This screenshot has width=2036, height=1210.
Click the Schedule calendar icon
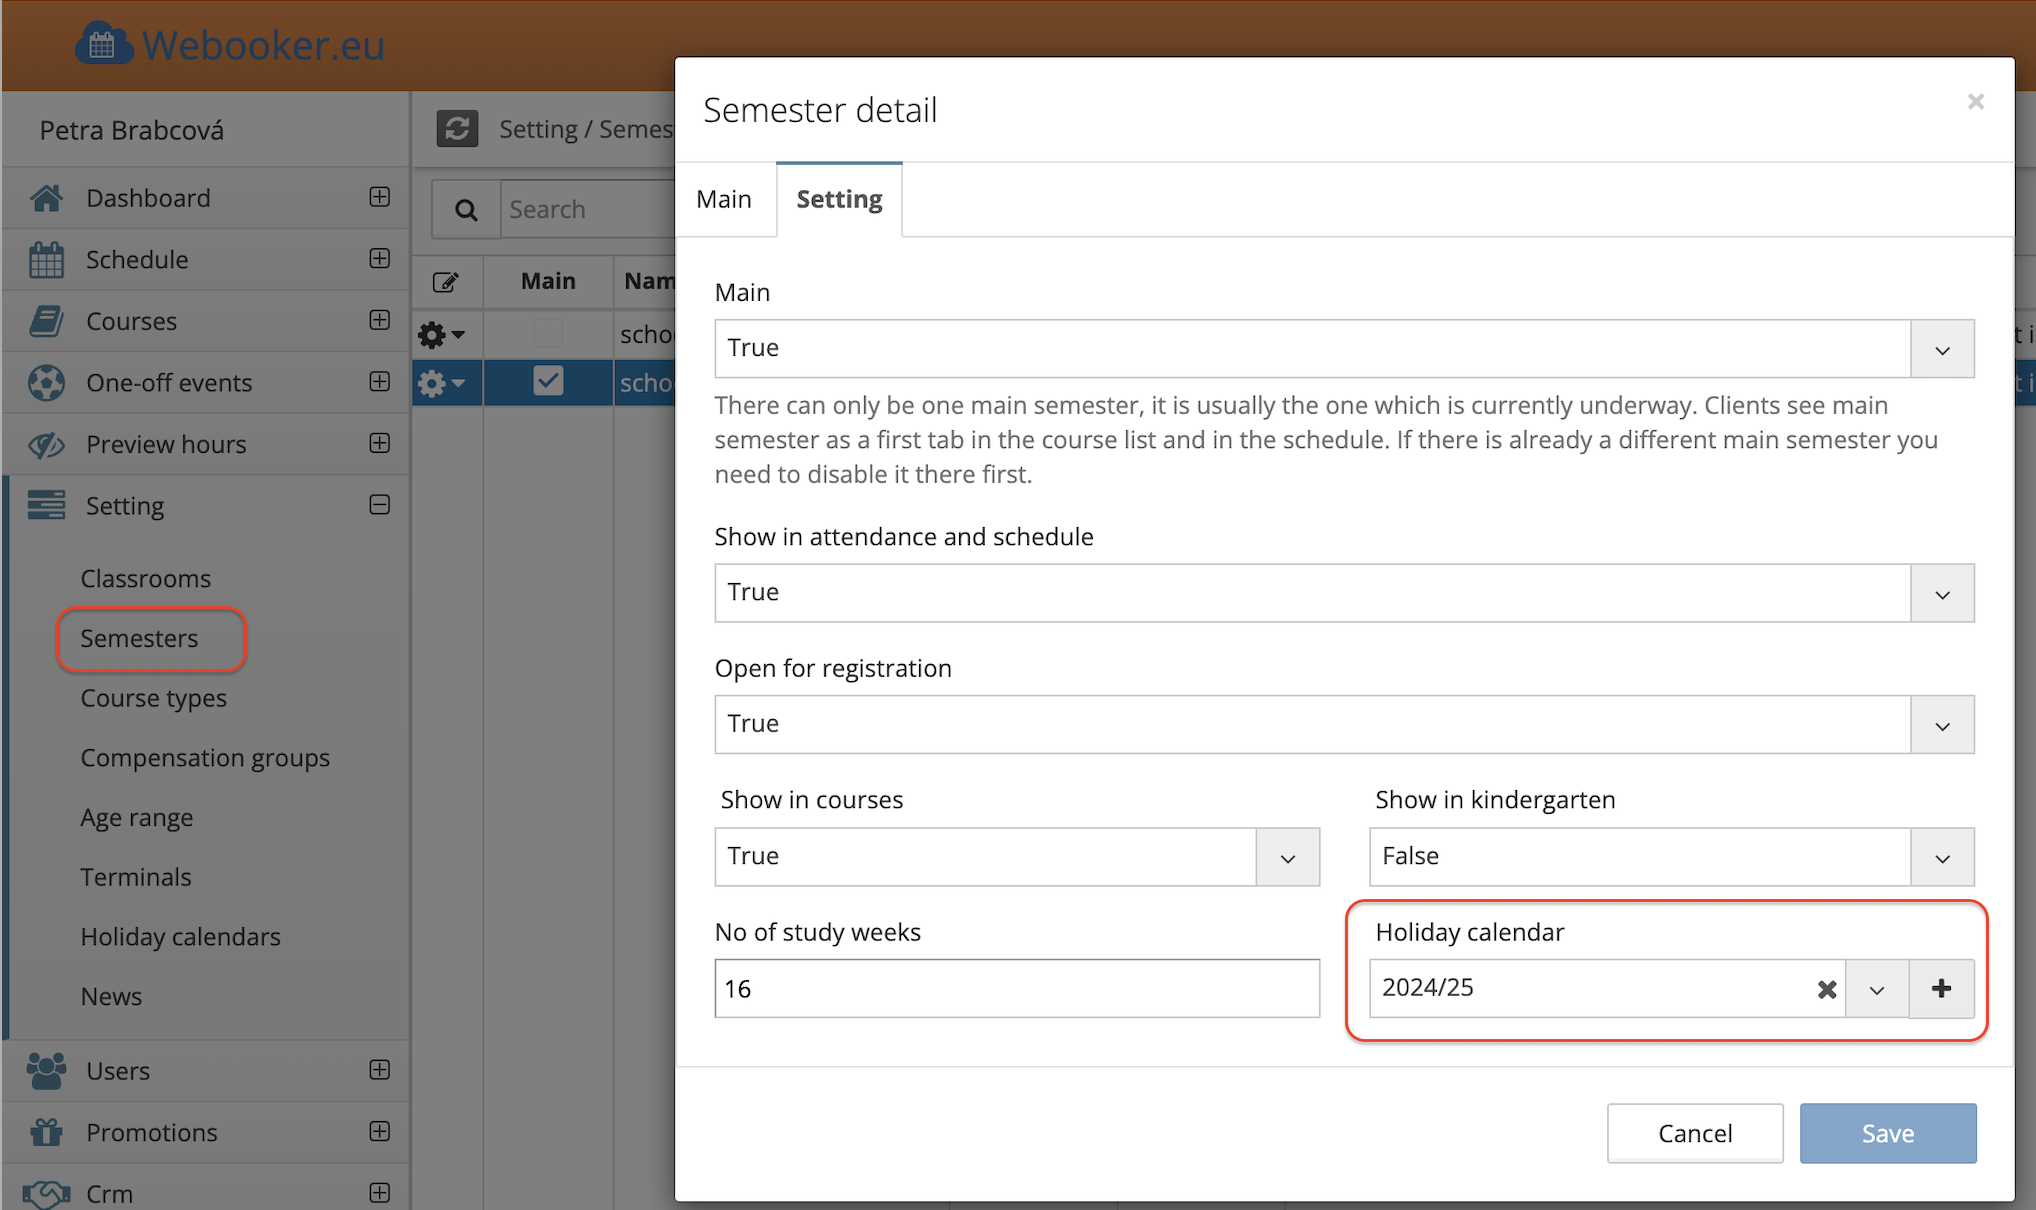click(46, 260)
